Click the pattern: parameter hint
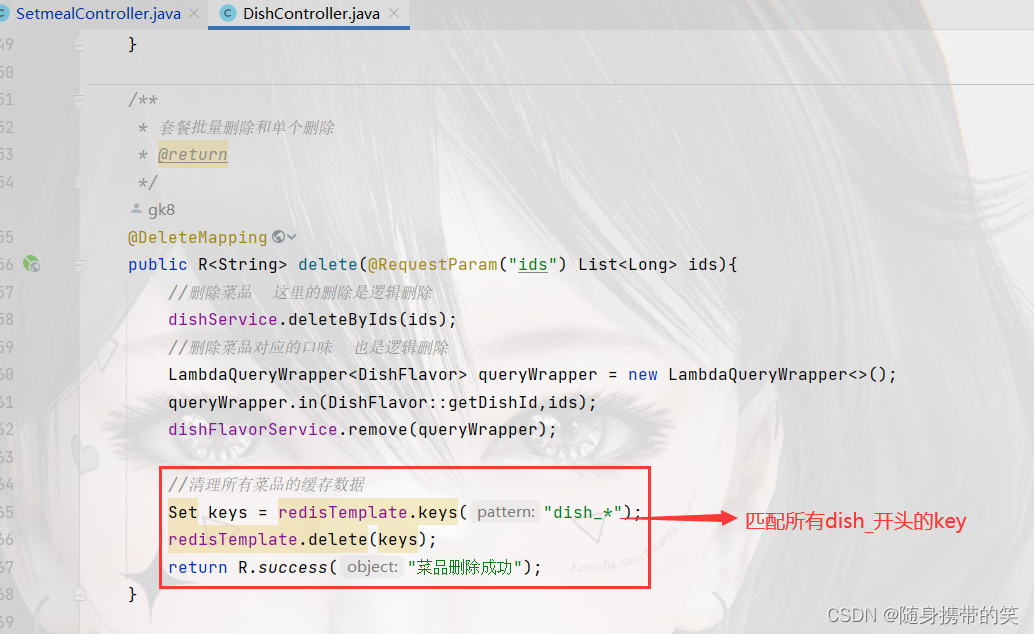The width and height of the screenshot is (1034, 634). pos(506,512)
